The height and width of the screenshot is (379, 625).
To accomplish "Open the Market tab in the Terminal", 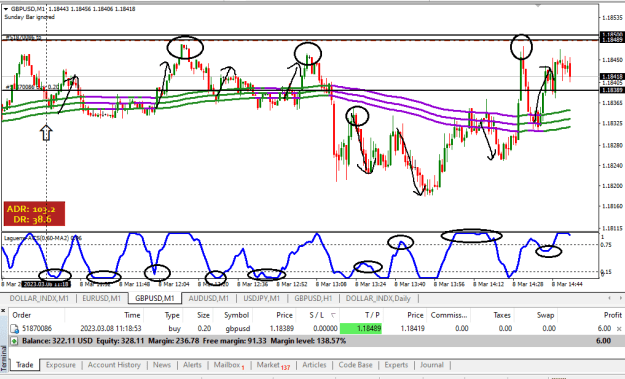I will tap(273, 365).
